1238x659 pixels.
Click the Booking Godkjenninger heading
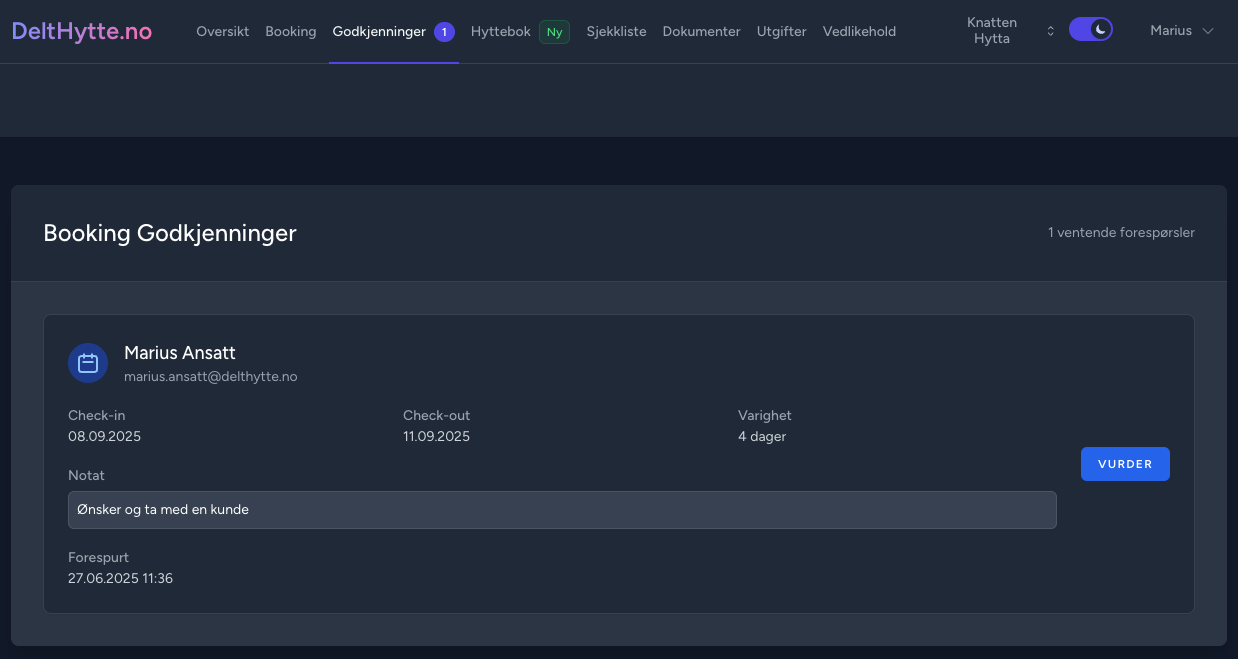pyautogui.click(x=170, y=233)
